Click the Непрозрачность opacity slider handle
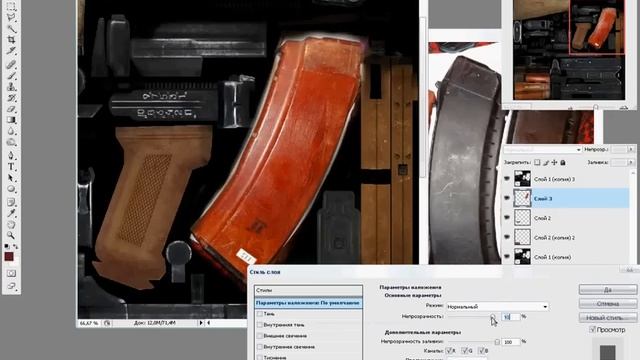640x360 pixels. [493, 317]
